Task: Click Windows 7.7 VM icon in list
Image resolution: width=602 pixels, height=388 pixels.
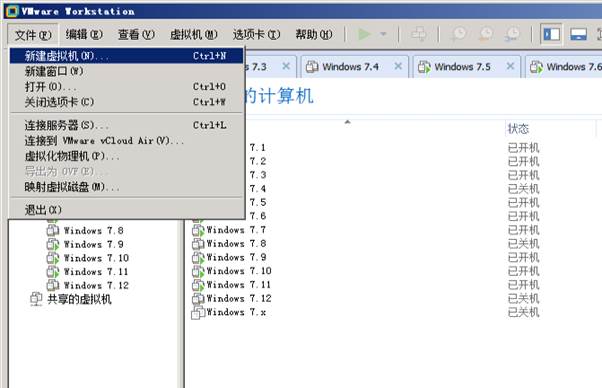Action: coord(198,230)
